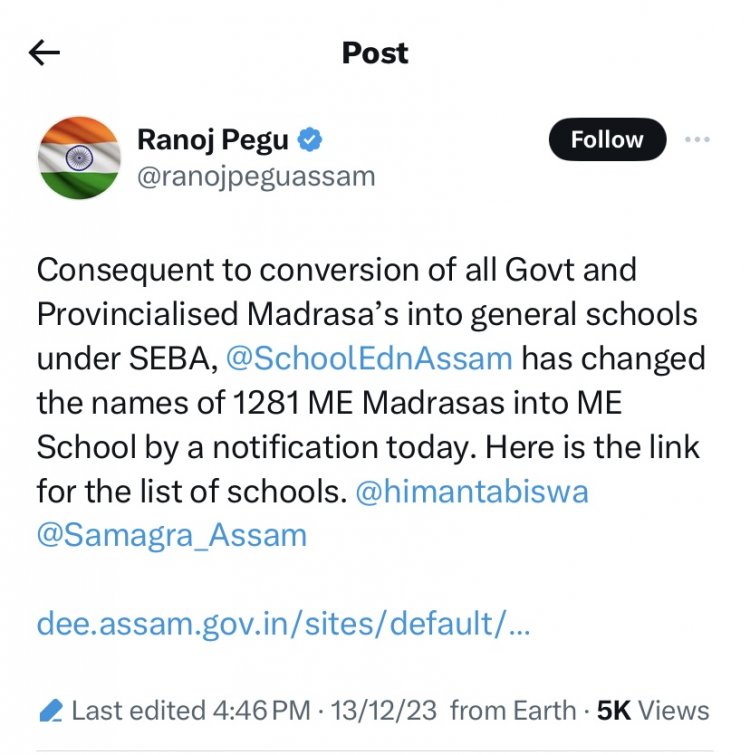Click the pencil edit history icon
This screenshot has height=755, width=750.
pos(50,711)
